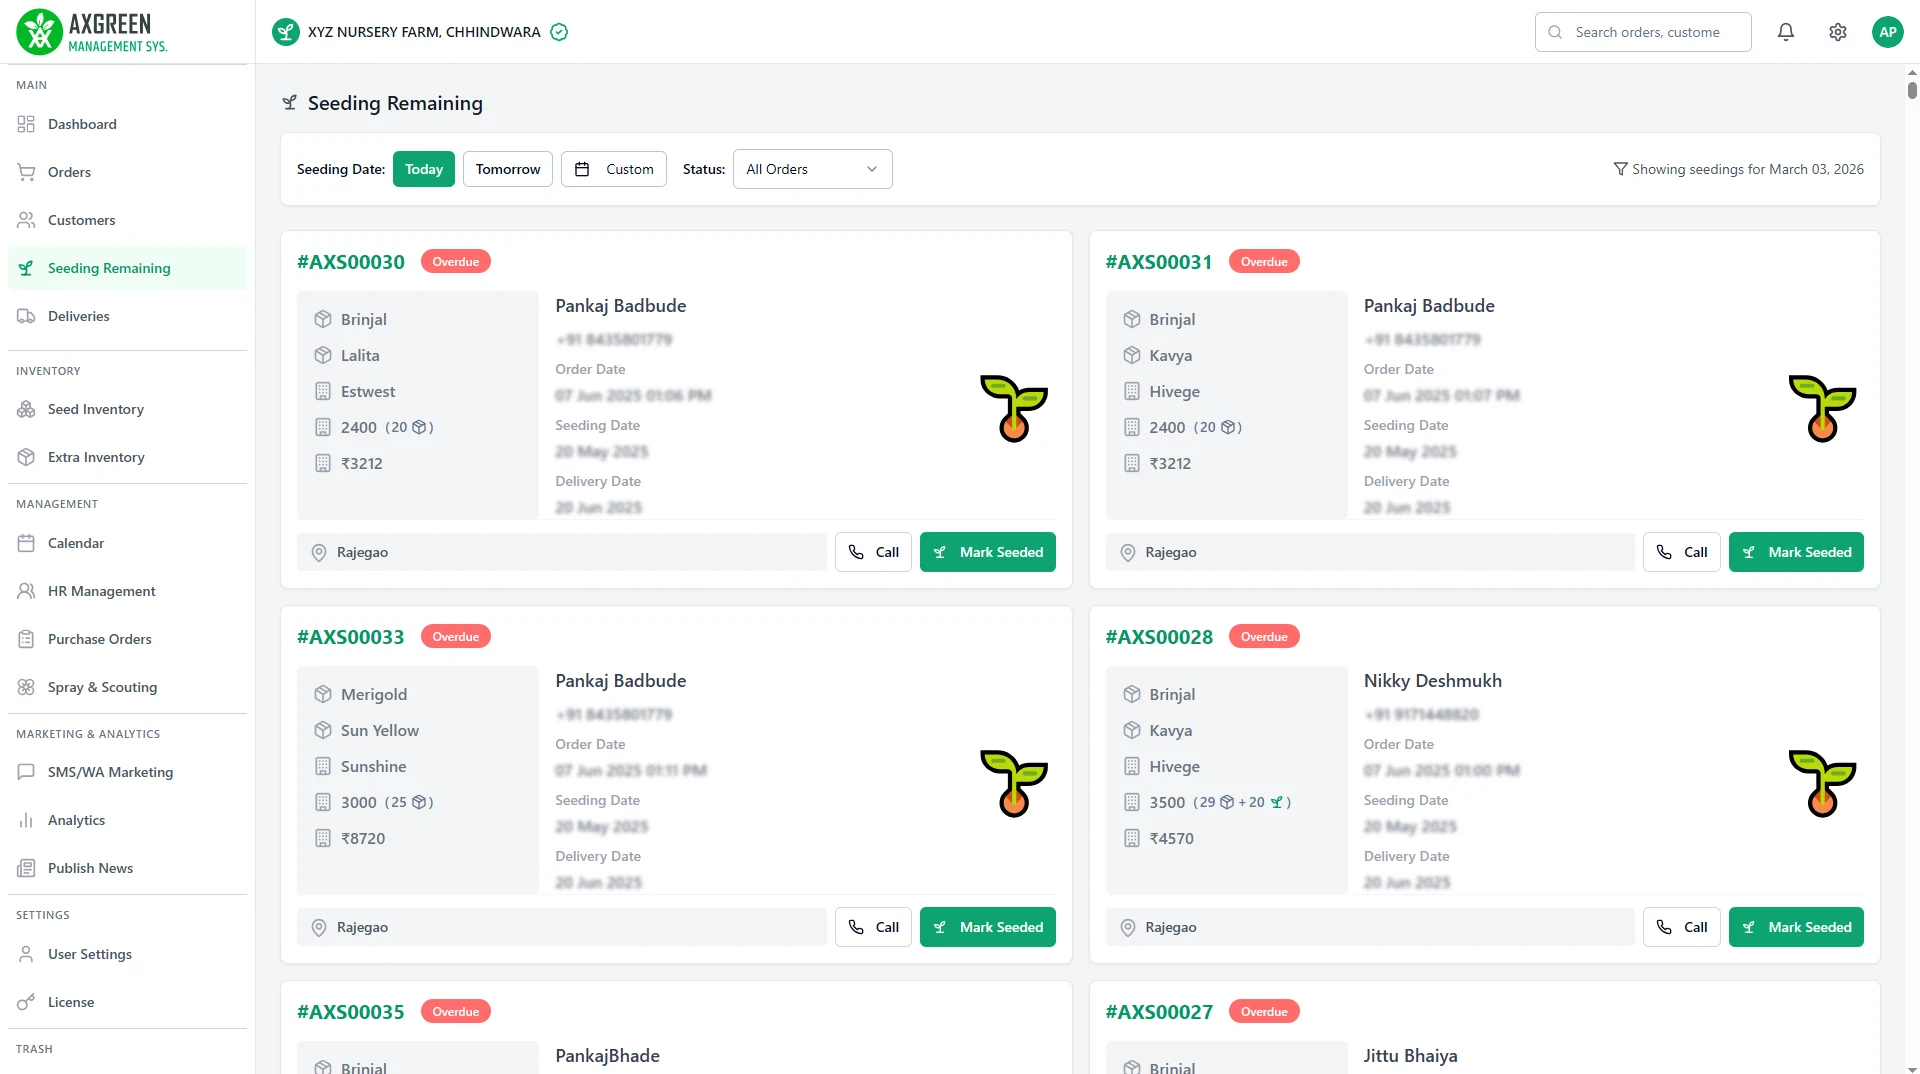Go to Spray & Scouting section
The height and width of the screenshot is (1074, 1920).
click(x=102, y=687)
